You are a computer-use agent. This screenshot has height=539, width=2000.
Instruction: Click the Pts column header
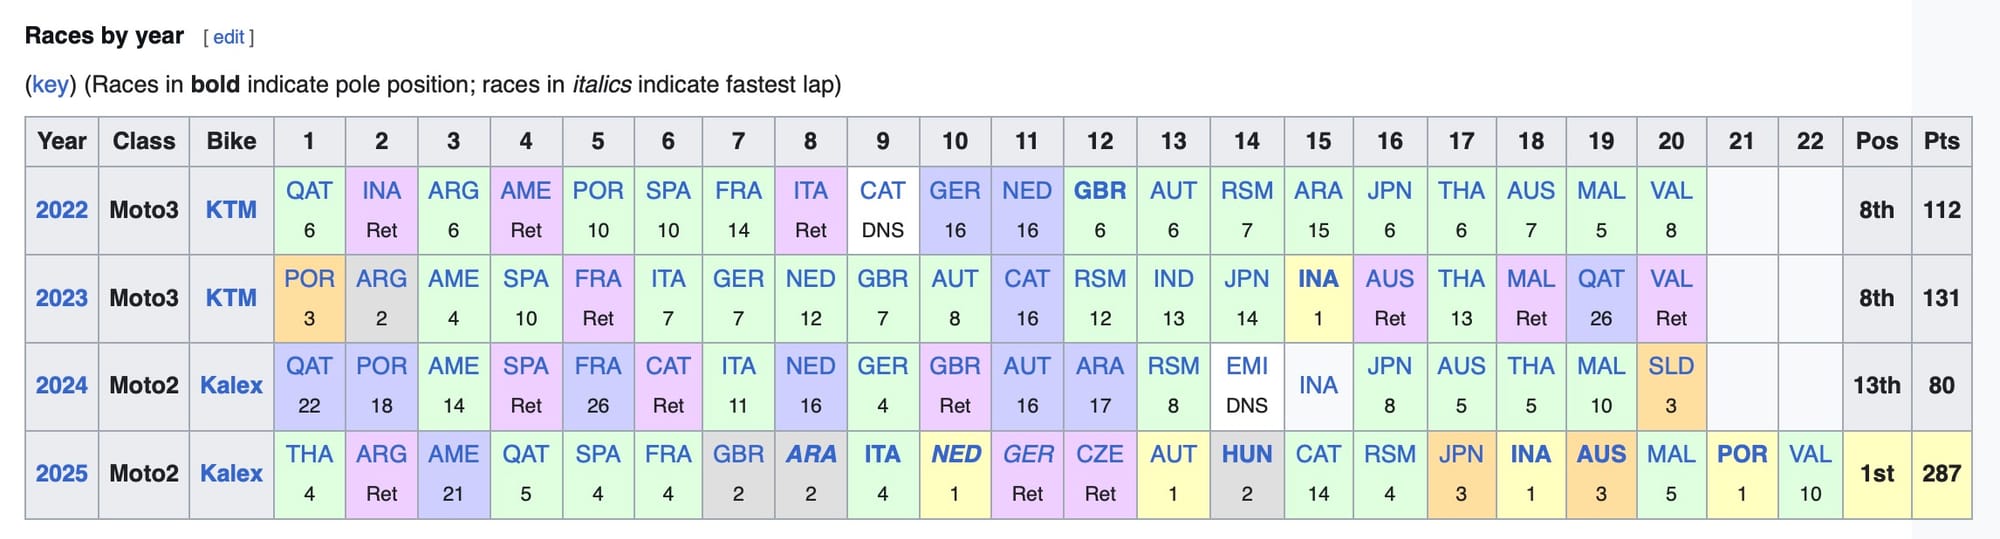(1941, 141)
